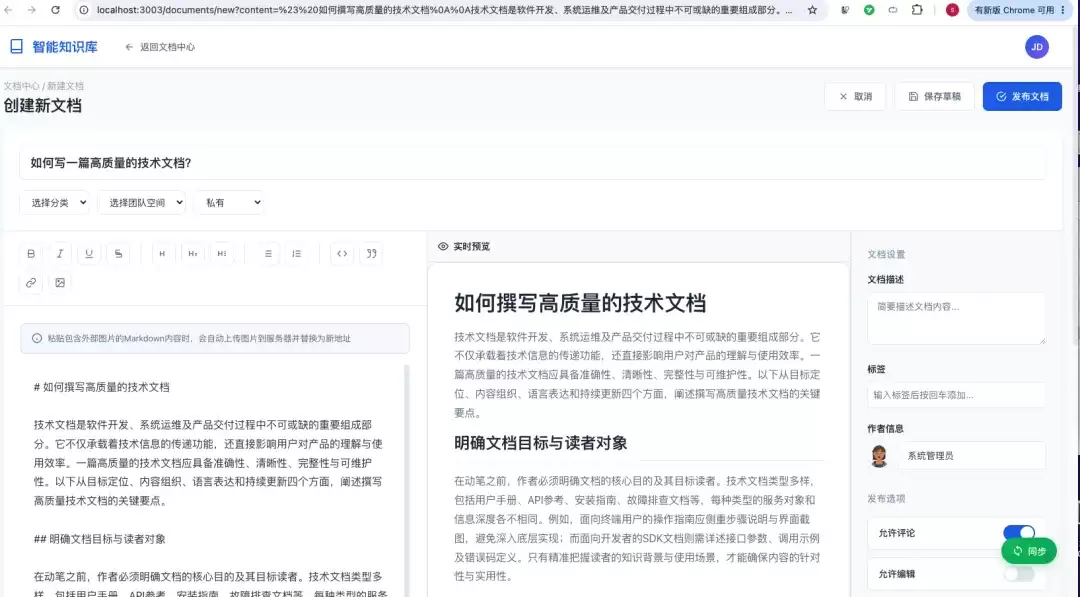Image resolution: width=1080 pixels, height=597 pixels.
Task: Open the Chrome profile S avatar
Action: tap(952, 10)
